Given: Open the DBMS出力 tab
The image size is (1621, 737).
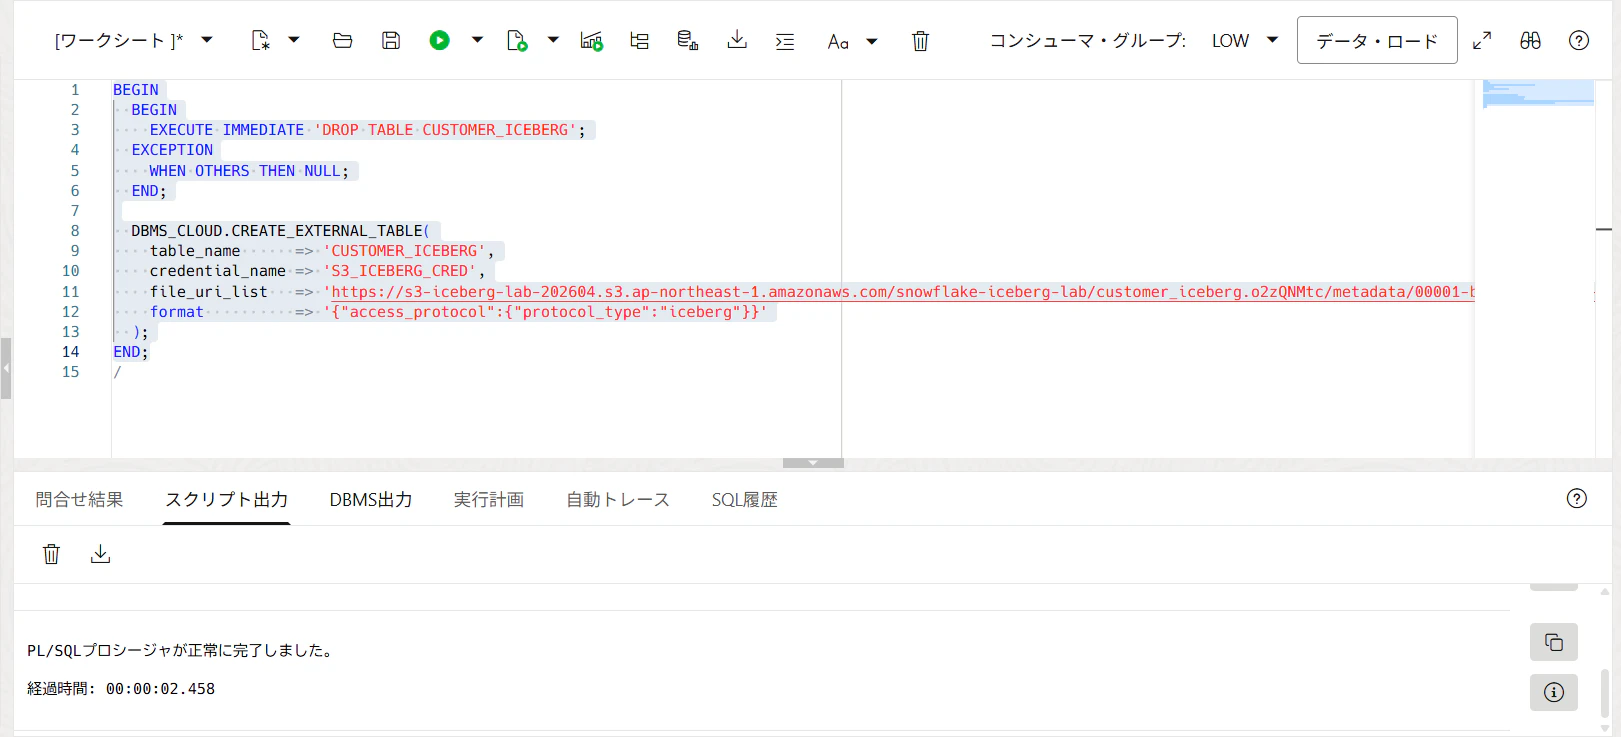Looking at the screenshot, I should pyautogui.click(x=371, y=499).
